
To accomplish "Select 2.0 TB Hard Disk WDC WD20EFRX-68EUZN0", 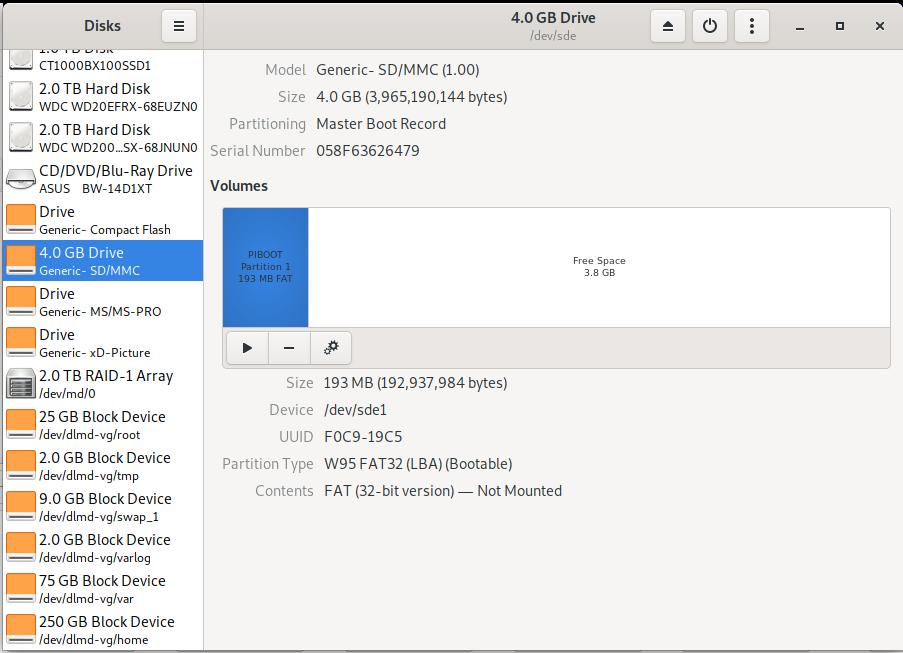I will pos(103,97).
